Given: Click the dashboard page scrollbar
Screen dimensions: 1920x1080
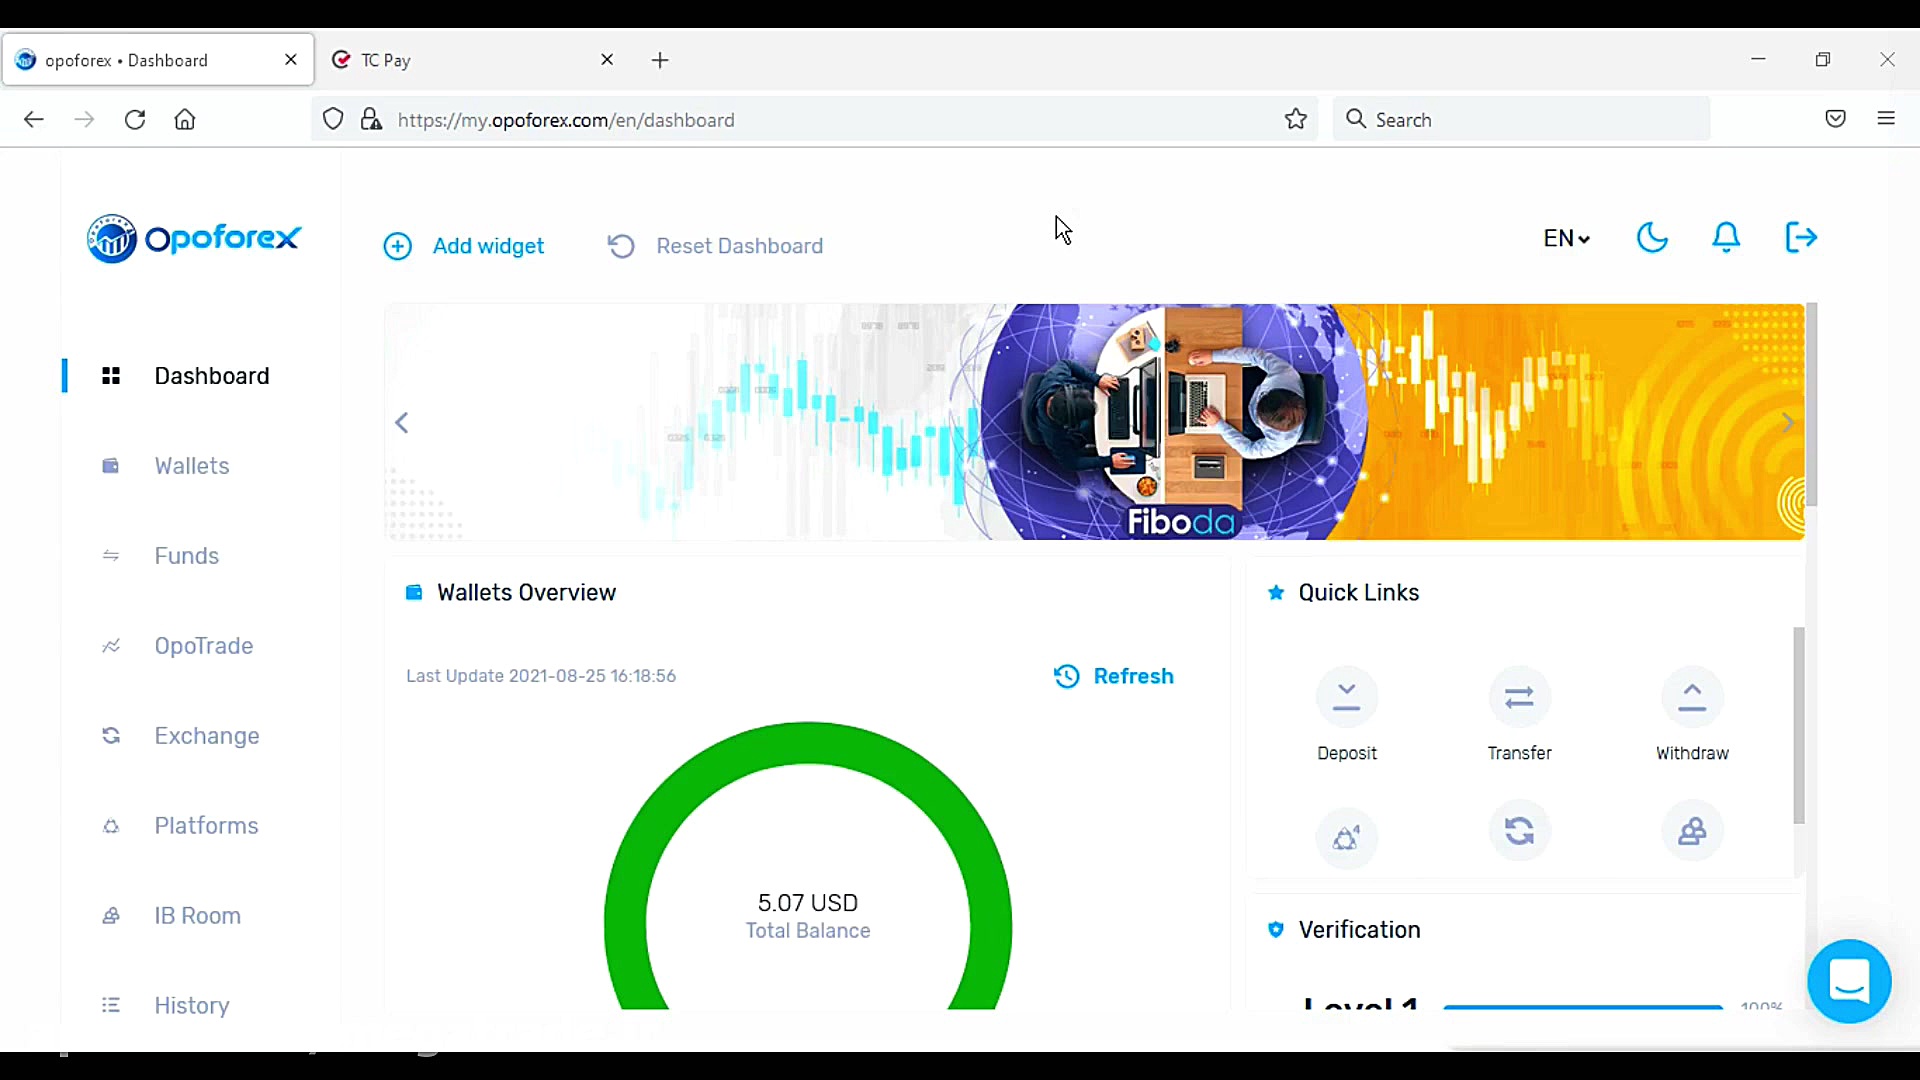Looking at the screenshot, I should pos(1812,404).
